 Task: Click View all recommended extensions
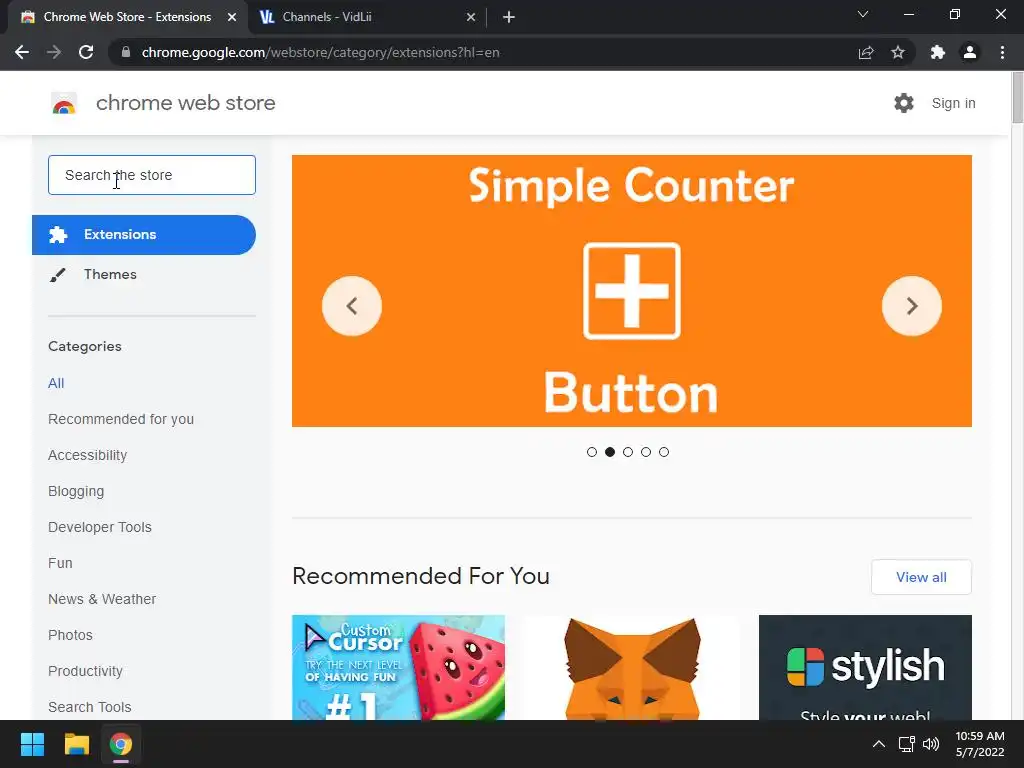tap(921, 577)
